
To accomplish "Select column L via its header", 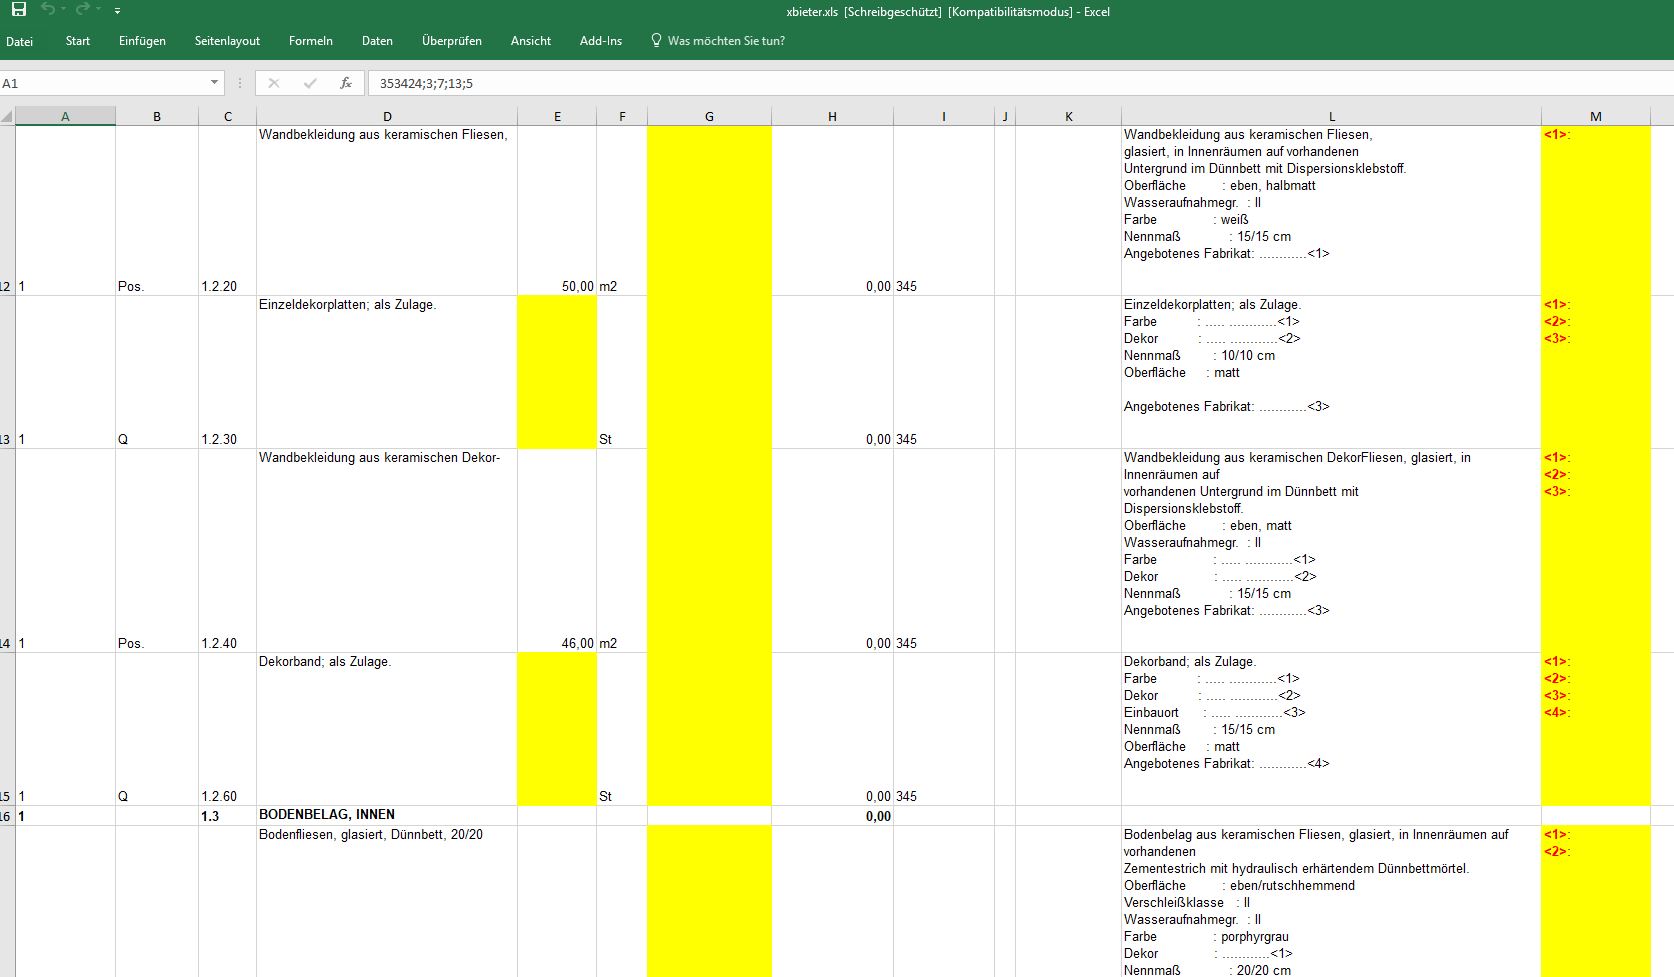I will [1331, 117].
